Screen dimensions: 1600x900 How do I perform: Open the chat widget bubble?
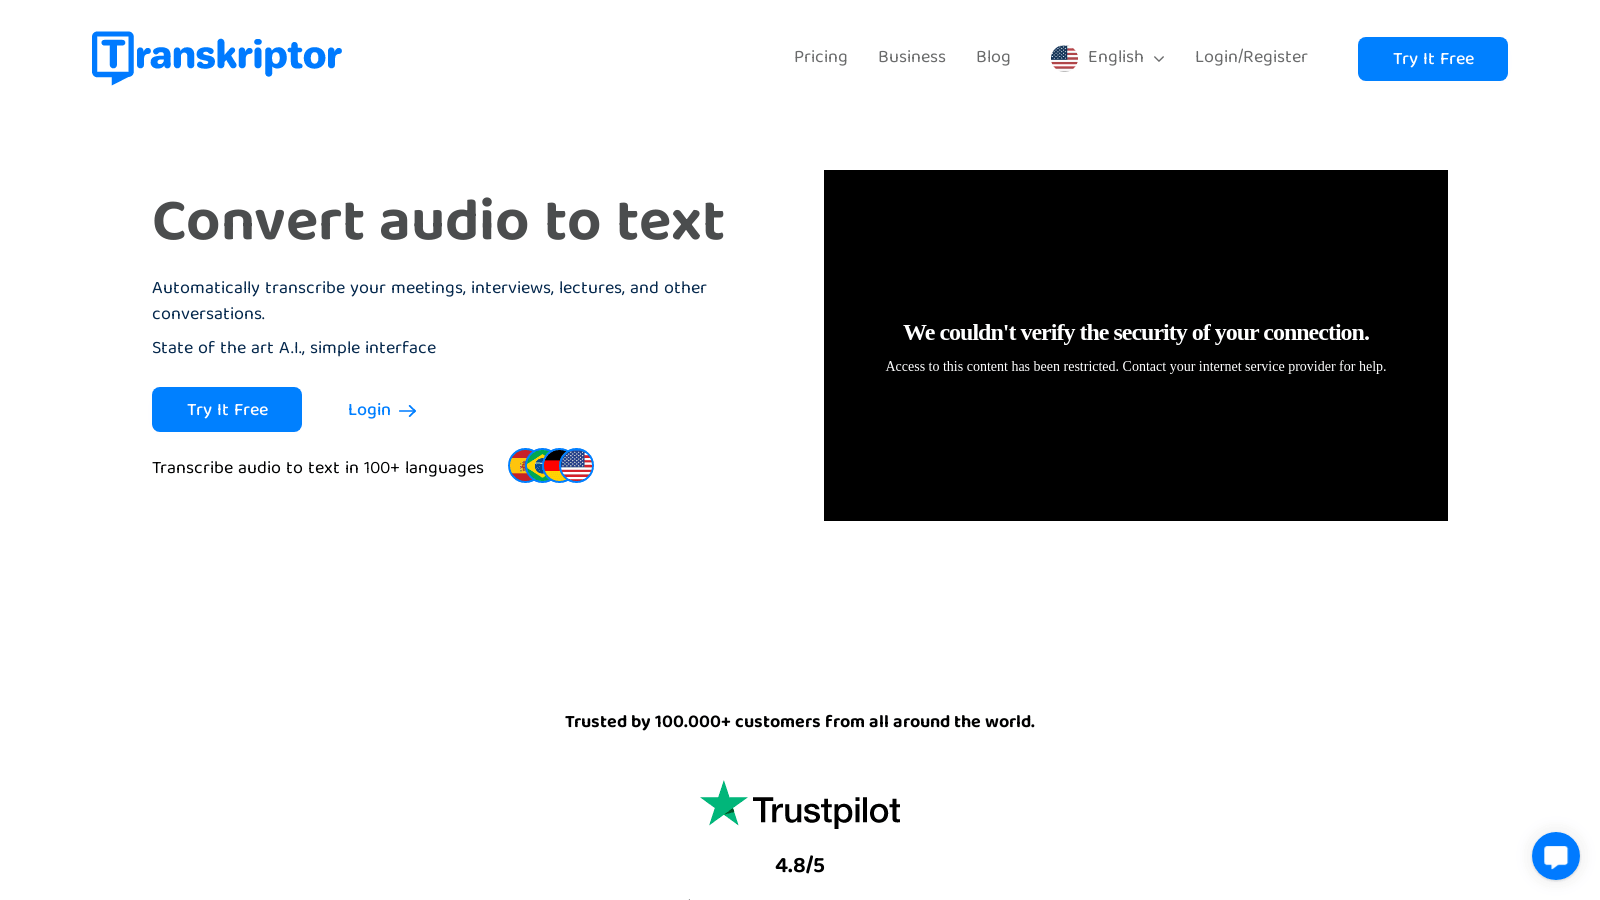point(1555,856)
